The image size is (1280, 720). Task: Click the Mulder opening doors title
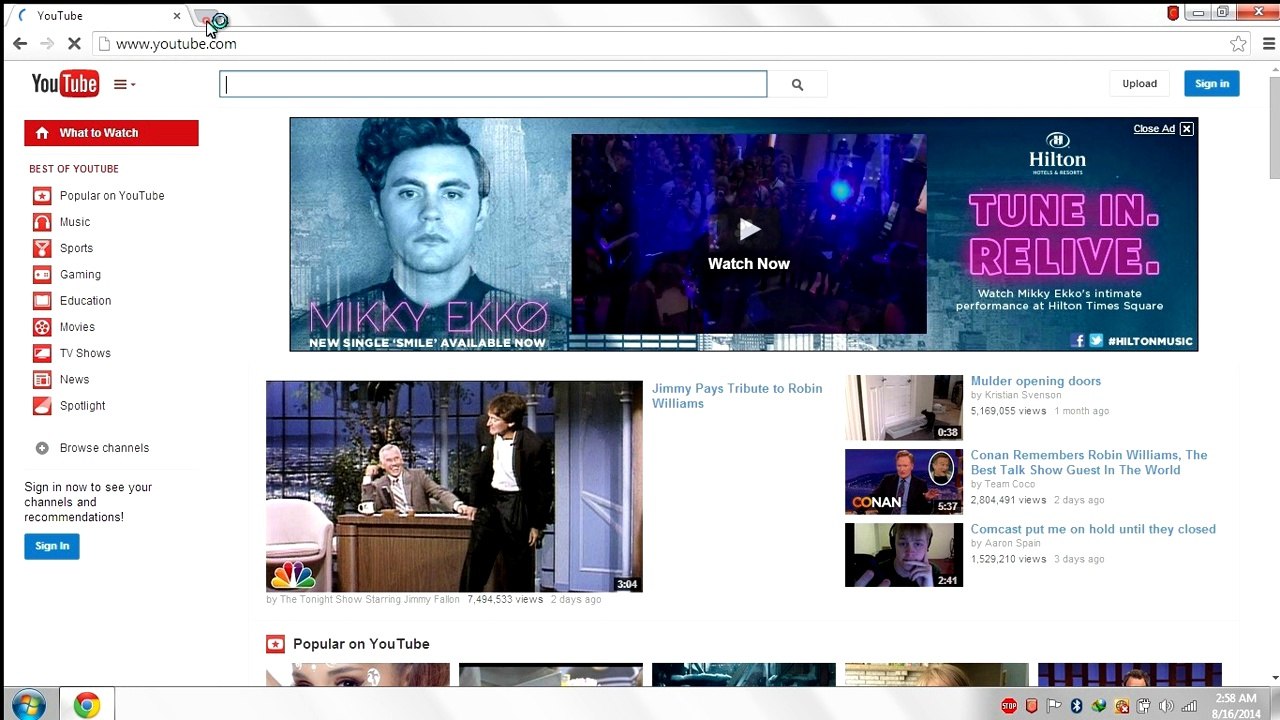pyautogui.click(x=1036, y=381)
